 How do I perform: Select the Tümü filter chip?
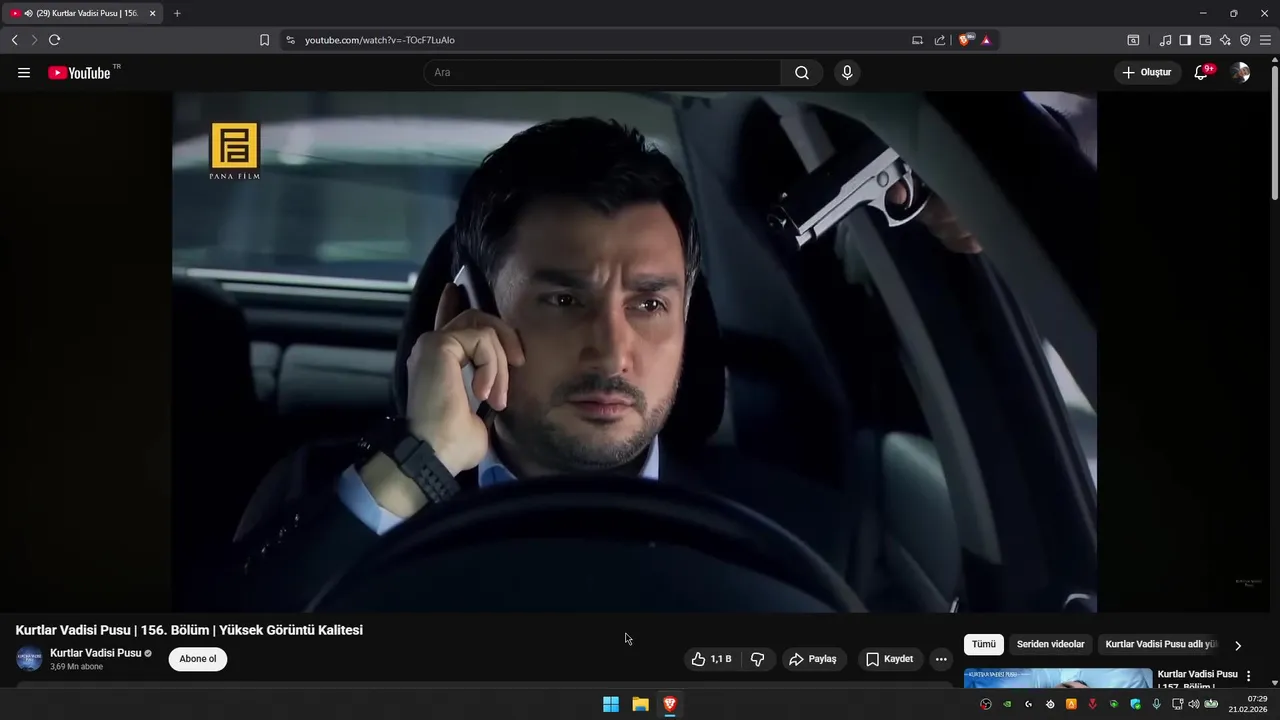pyautogui.click(x=984, y=644)
